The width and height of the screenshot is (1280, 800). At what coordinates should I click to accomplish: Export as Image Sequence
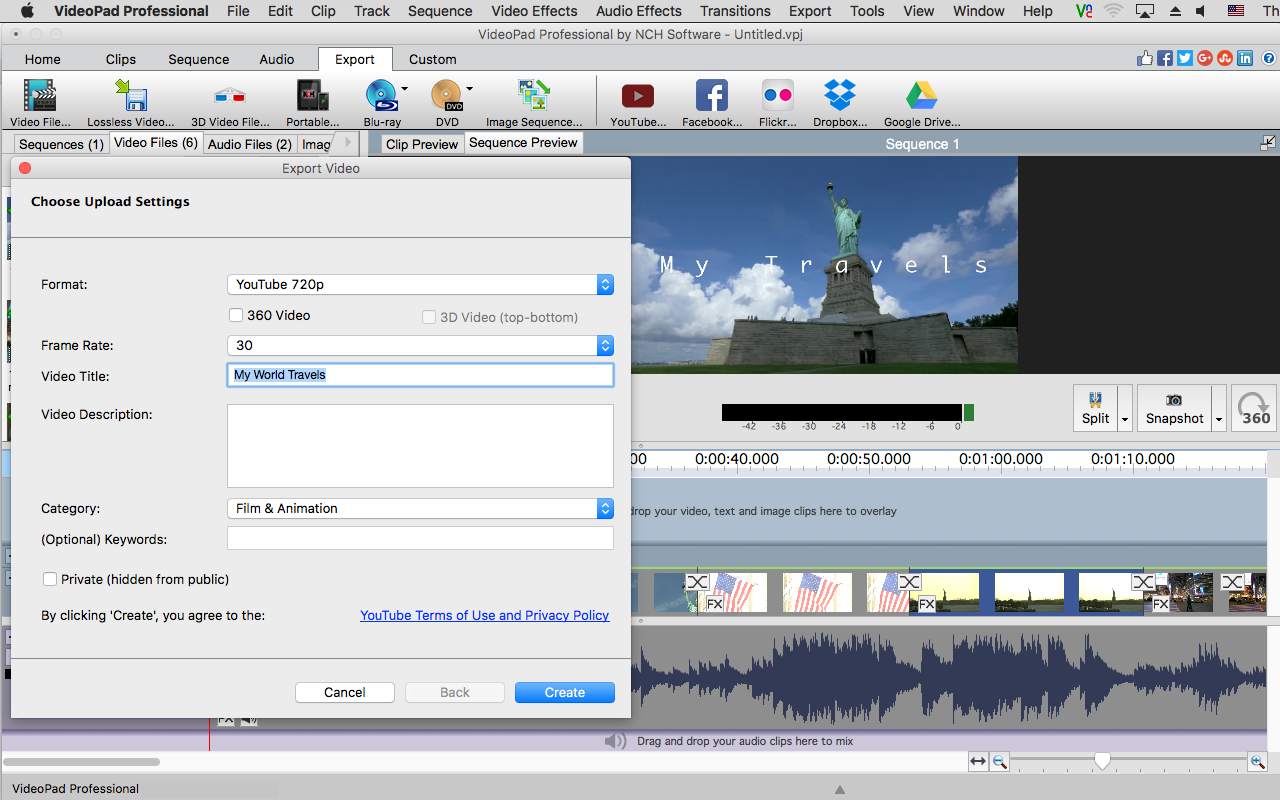(534, 103)
